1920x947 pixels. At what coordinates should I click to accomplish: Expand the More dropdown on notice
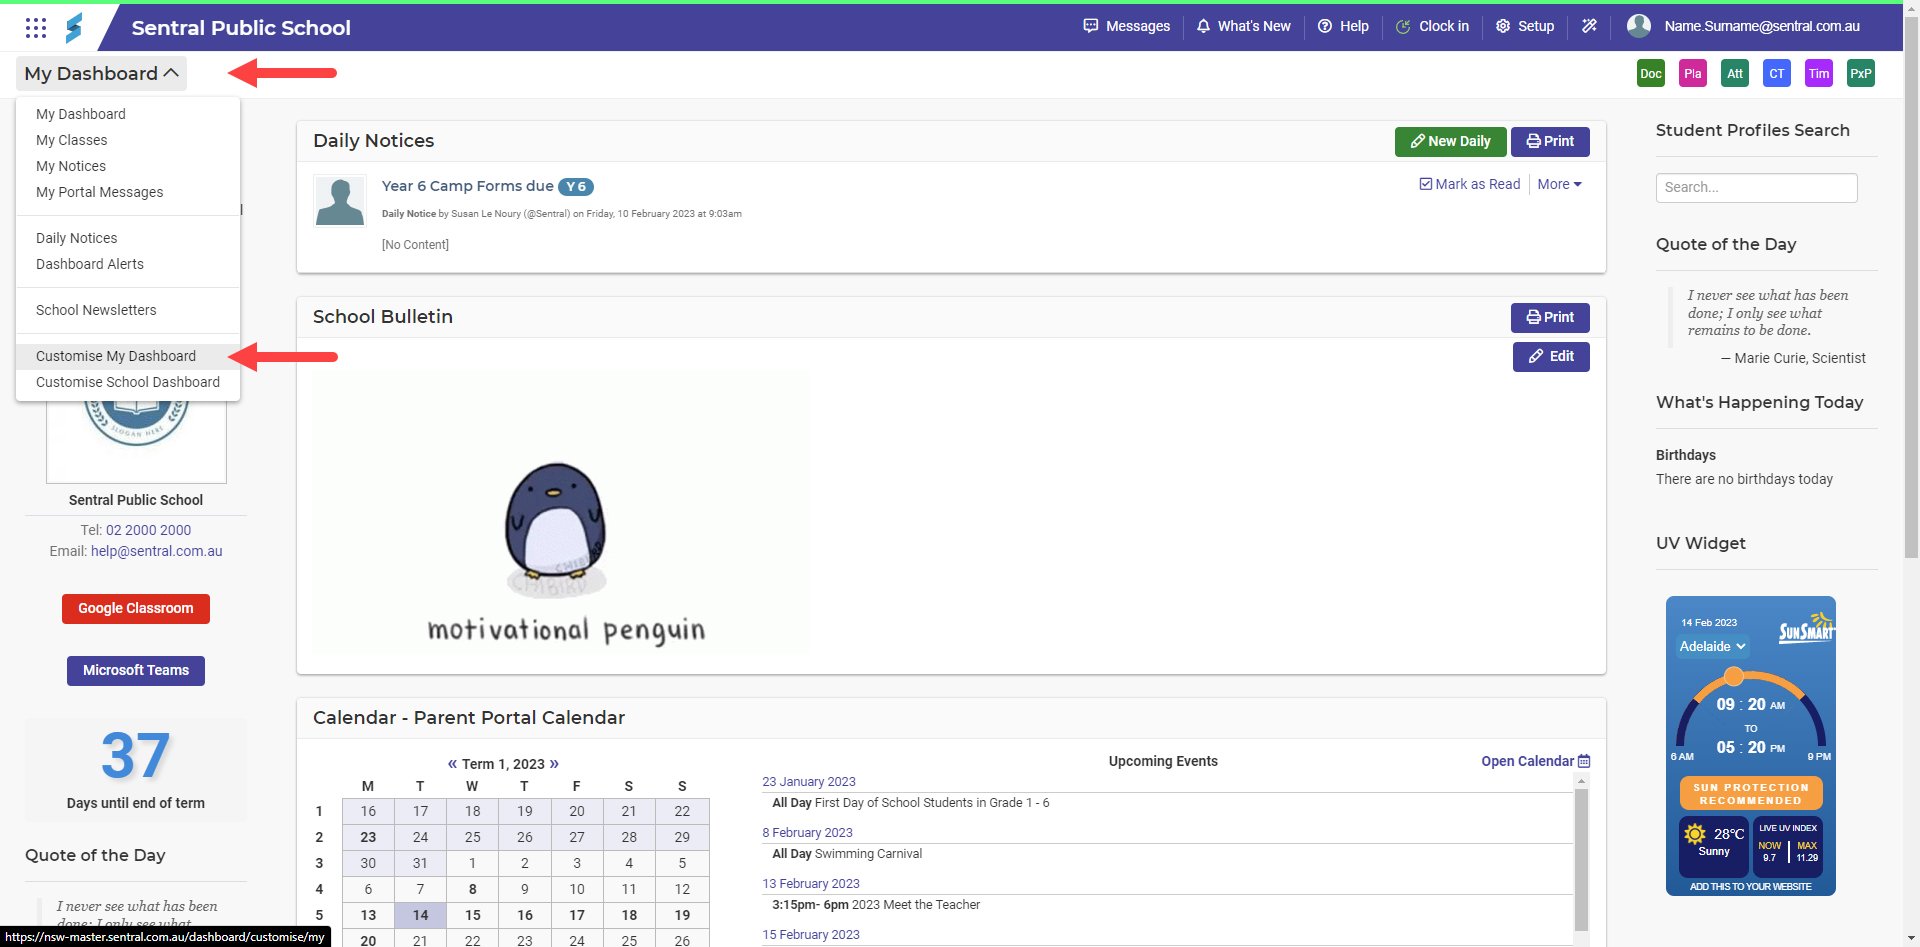[1559, 184]
